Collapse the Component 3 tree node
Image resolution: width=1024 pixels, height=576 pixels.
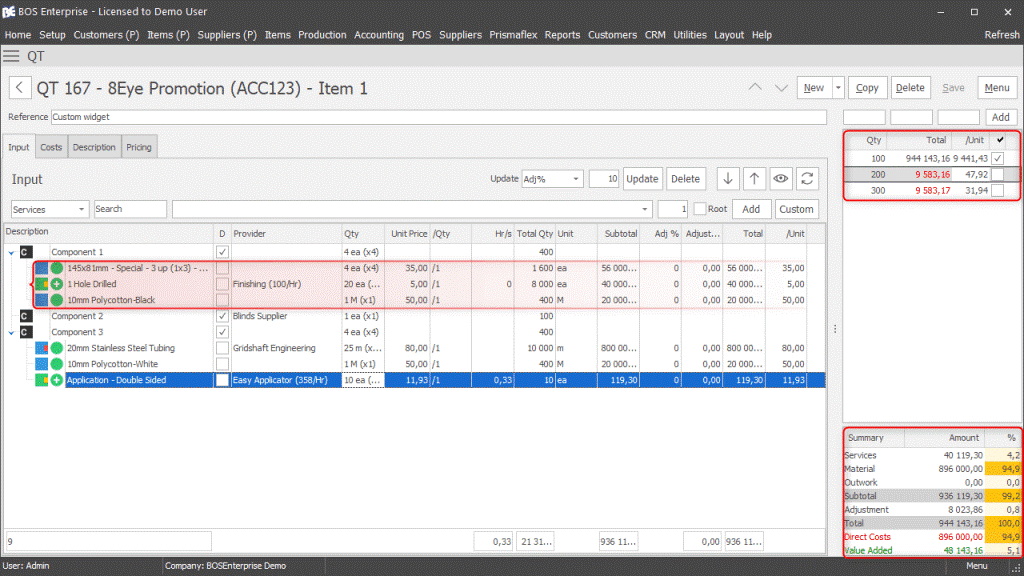pos(11,332)
